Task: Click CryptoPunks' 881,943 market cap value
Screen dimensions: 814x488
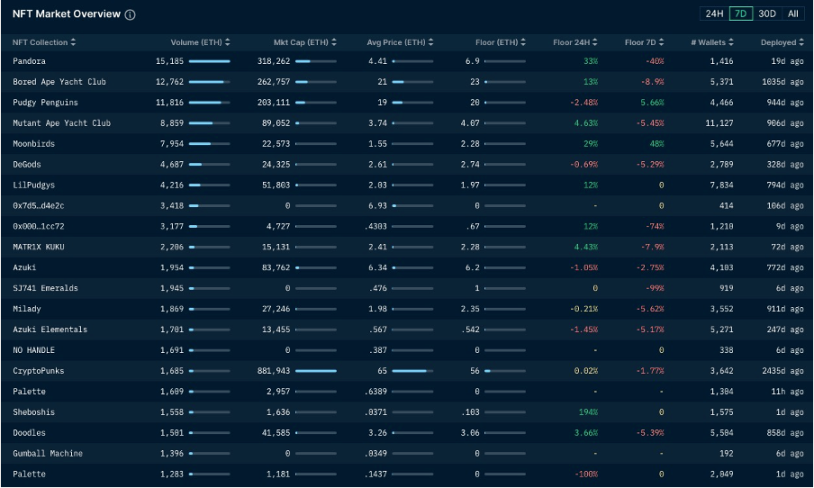Action: pyautogui.click(x=274, y=371)
